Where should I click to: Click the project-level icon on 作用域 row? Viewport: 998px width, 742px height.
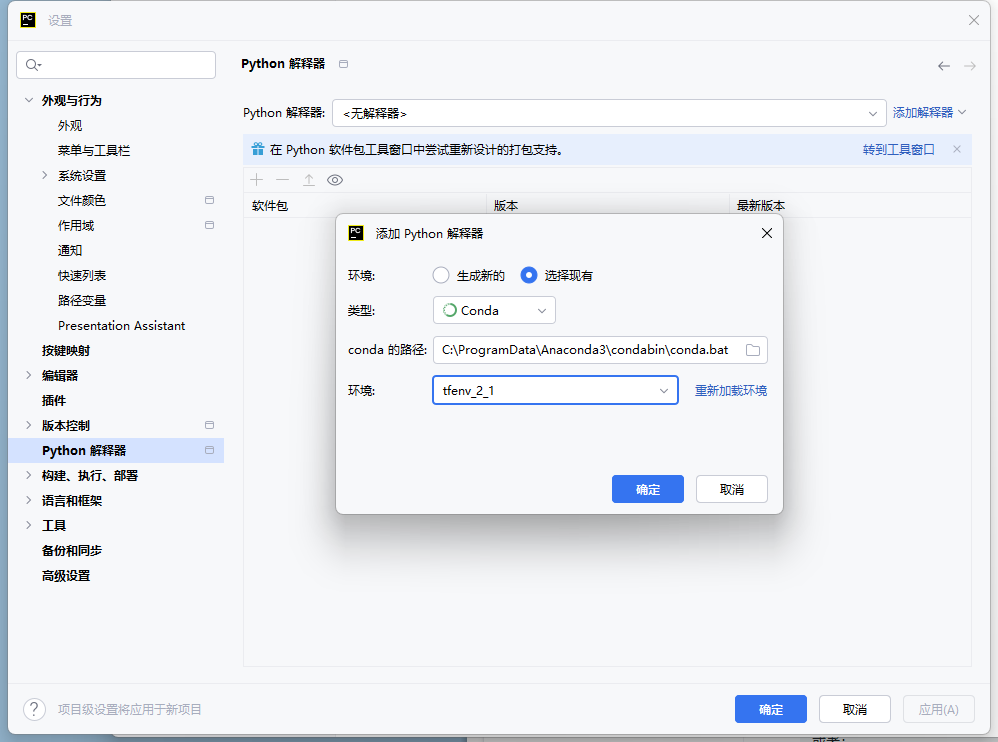[209, 225]
